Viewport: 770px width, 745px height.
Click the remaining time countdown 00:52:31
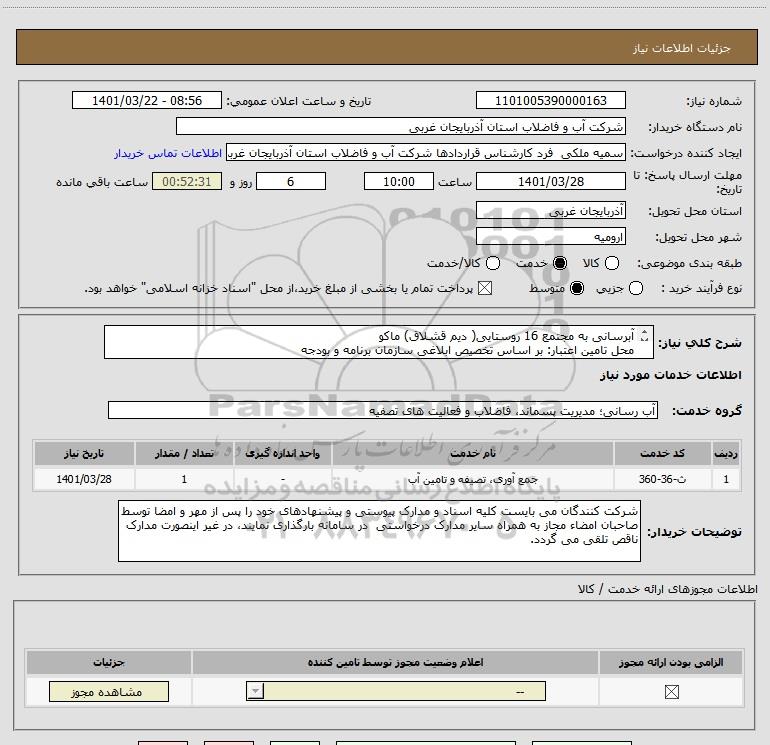point(187,182)
